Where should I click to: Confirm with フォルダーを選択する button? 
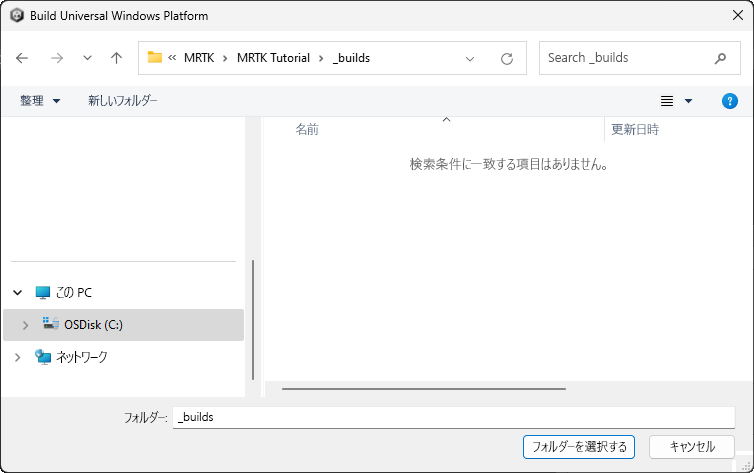tap(578, 447)
